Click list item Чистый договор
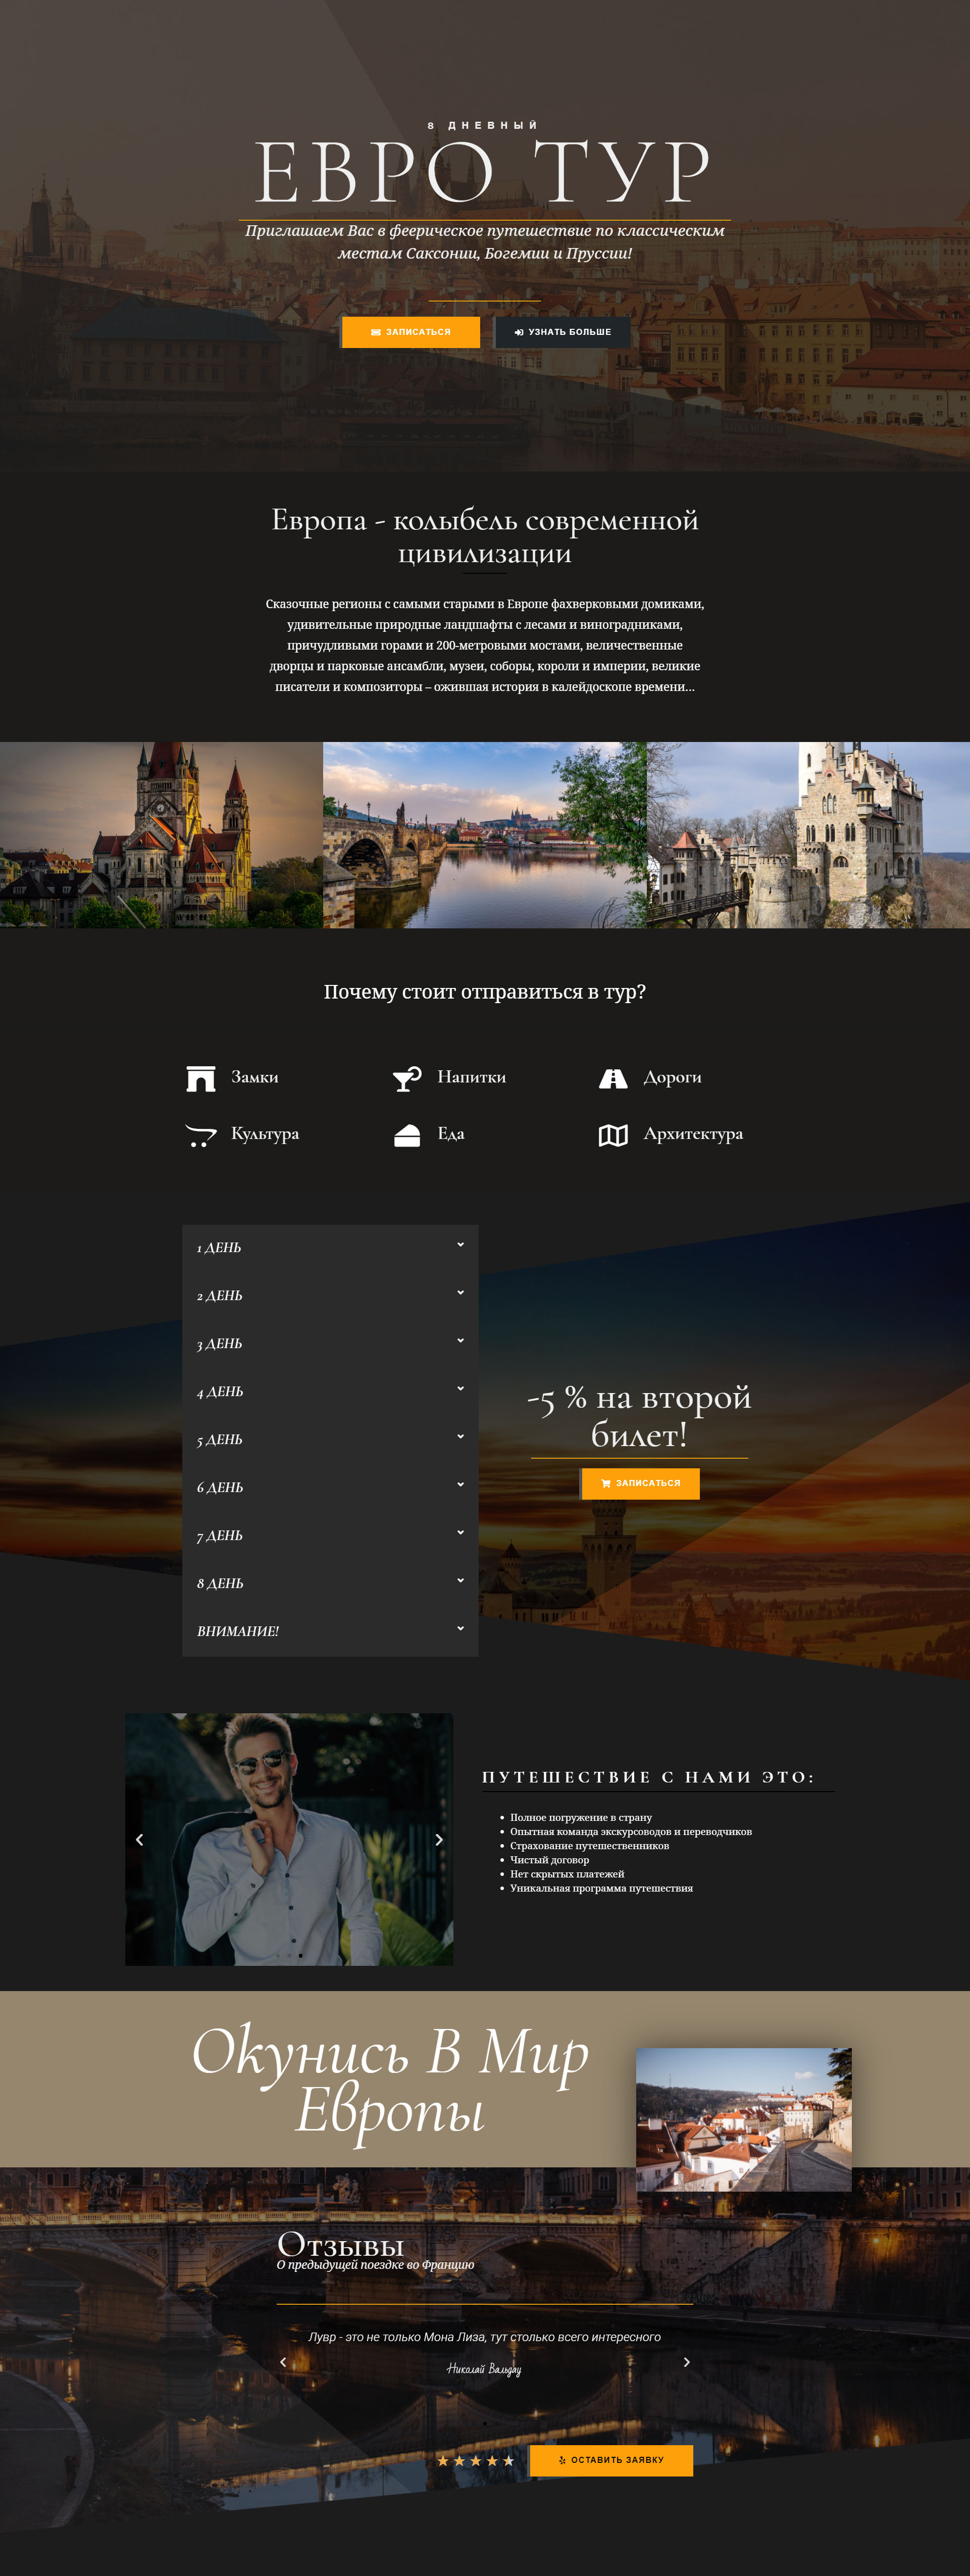Viewport: 970px width, 2576px height. click(x=549, y=1860)
